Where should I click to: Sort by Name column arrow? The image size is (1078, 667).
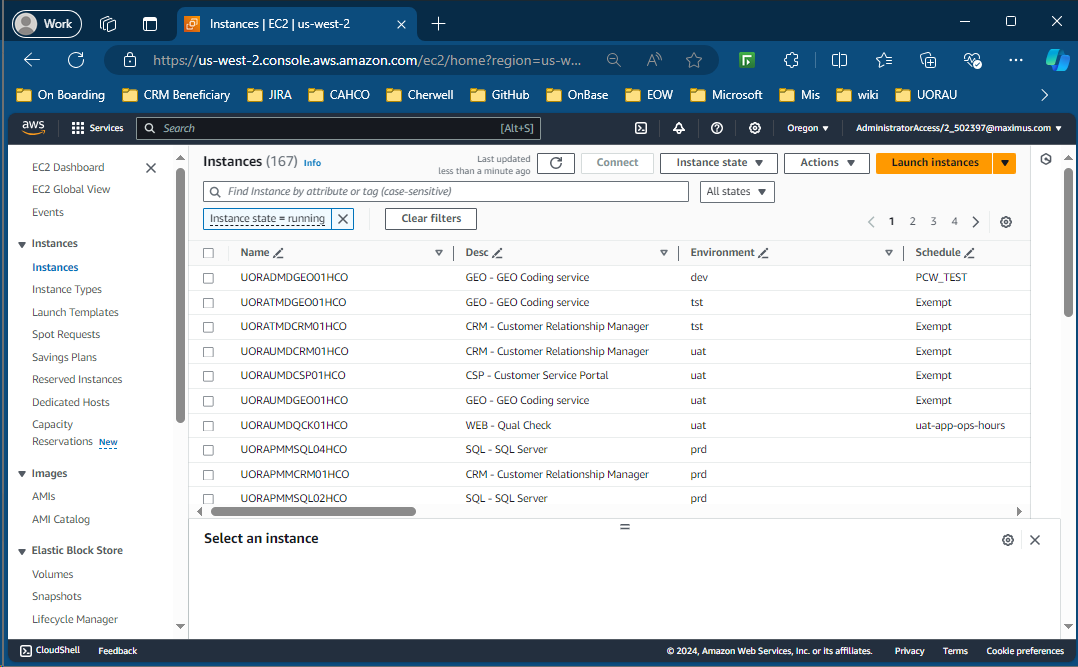click(439, 253)
